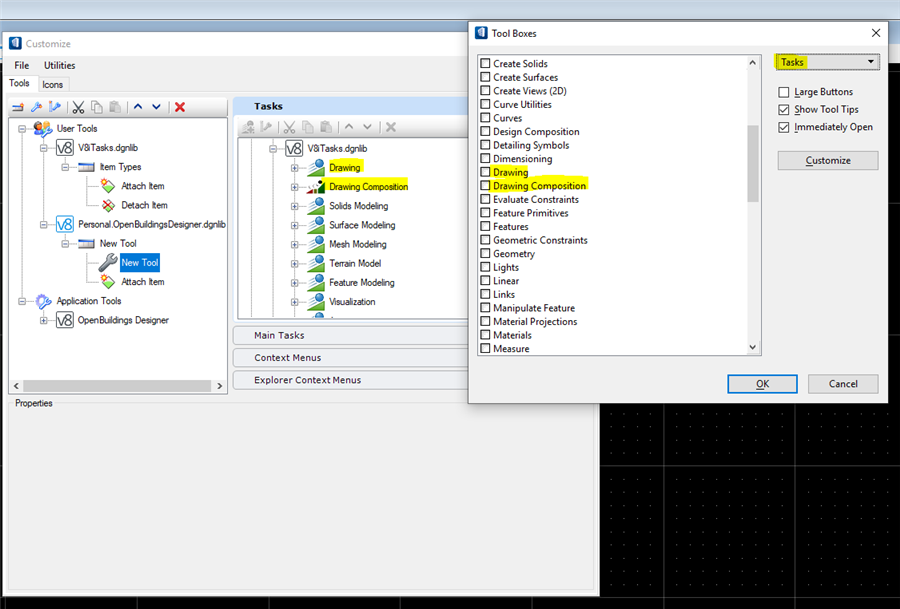Switch to the Tools tab
Image resolution: width=900 pixels, height=609 pixels.
click(20, 83)
